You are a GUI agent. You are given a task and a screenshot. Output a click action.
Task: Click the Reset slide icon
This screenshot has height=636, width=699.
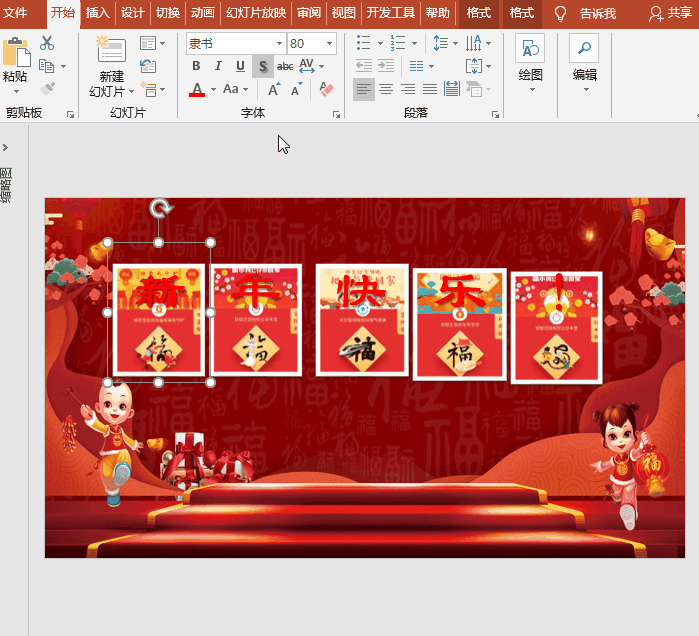[x=148, y=66]
